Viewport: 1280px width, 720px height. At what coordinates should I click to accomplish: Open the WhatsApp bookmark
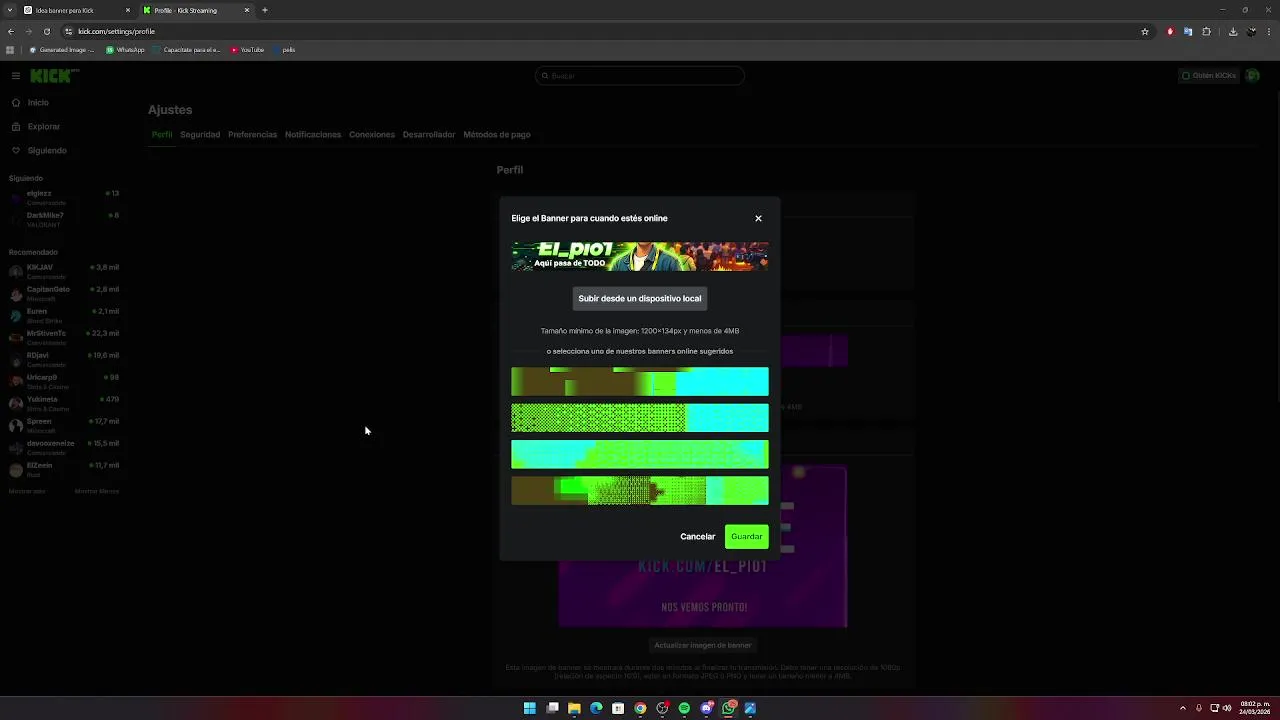[x=125, y=49]
